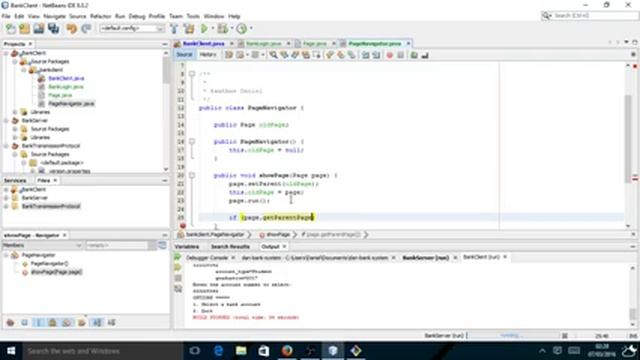Click the Profile Project toolbar icon
This screenshot has width=640, height=360.
pos(242,29)
